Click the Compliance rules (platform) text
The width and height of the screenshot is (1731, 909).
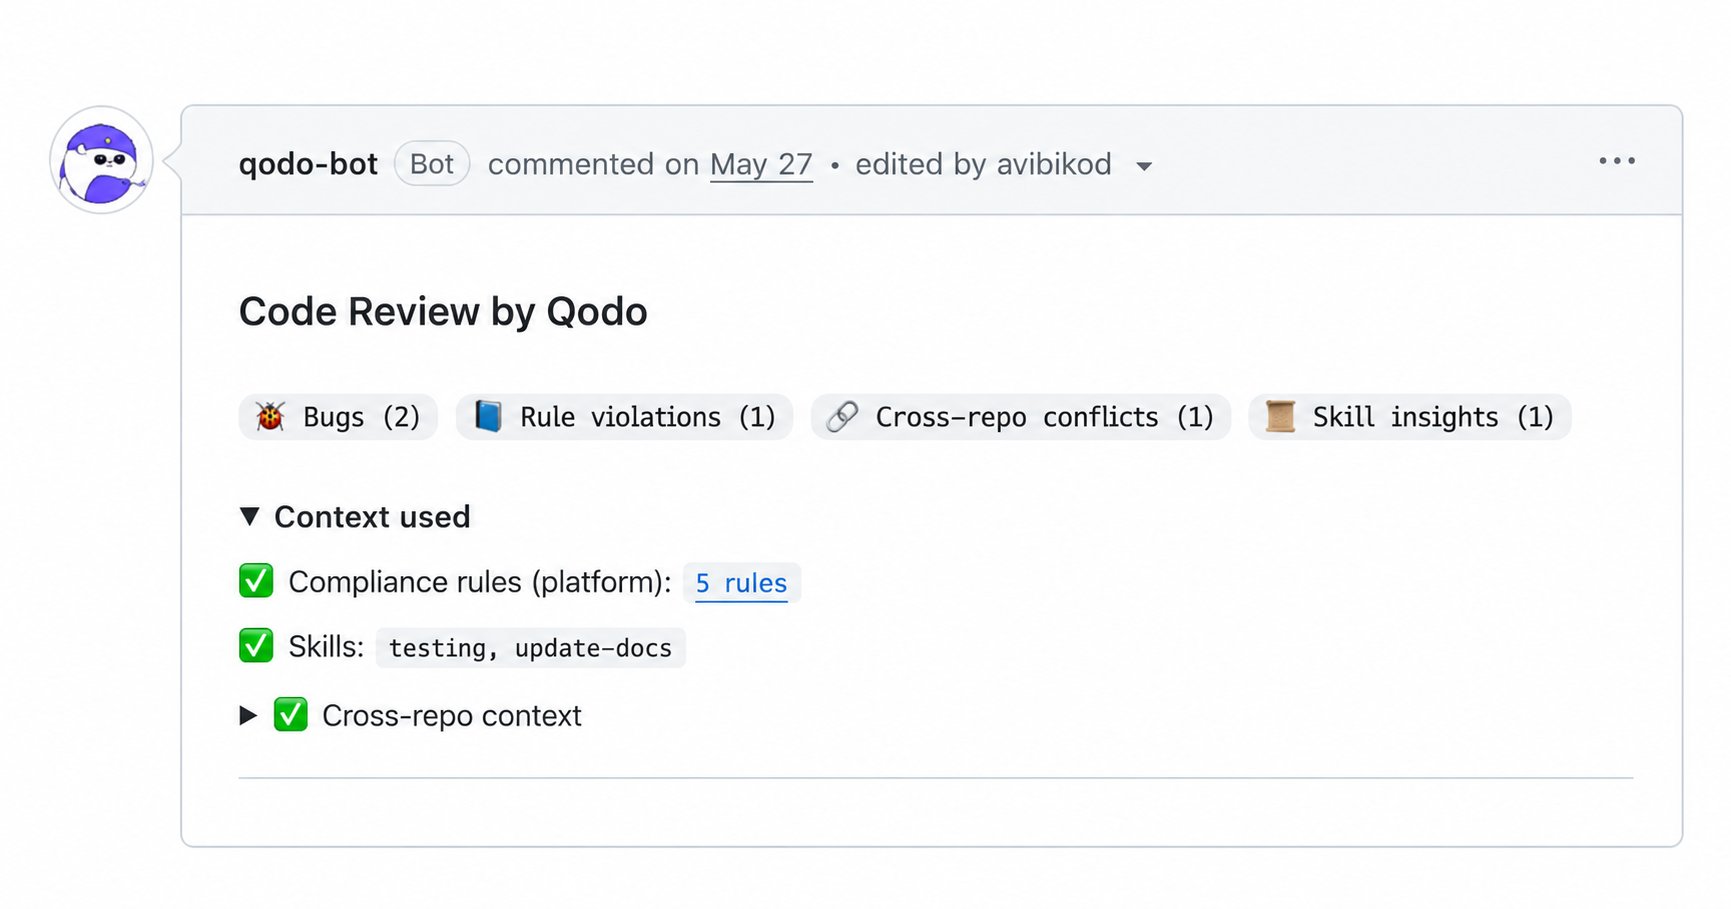[480, 582]
